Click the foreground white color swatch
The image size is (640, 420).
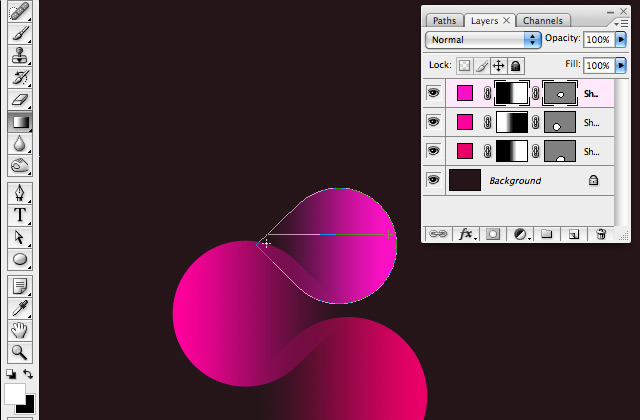pos(14,392)
